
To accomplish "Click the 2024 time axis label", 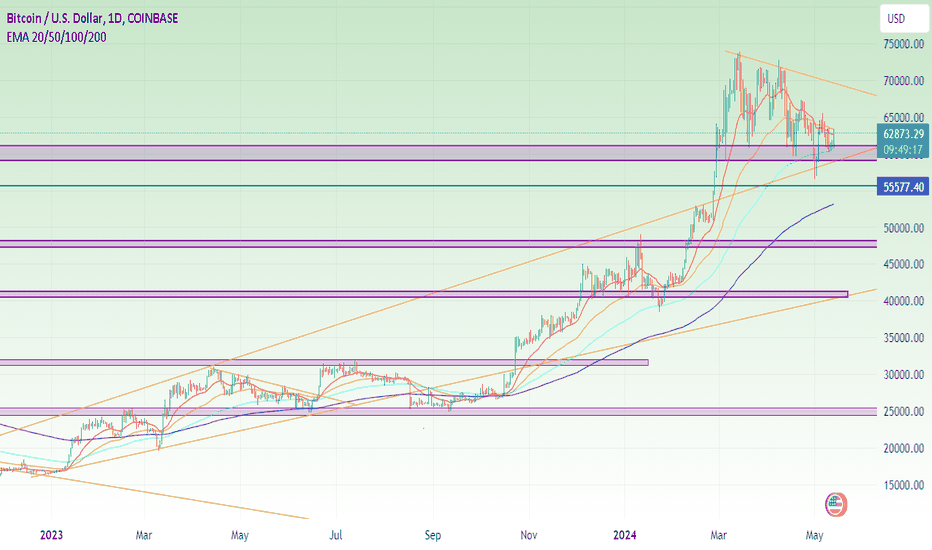I will click(625, 535).
